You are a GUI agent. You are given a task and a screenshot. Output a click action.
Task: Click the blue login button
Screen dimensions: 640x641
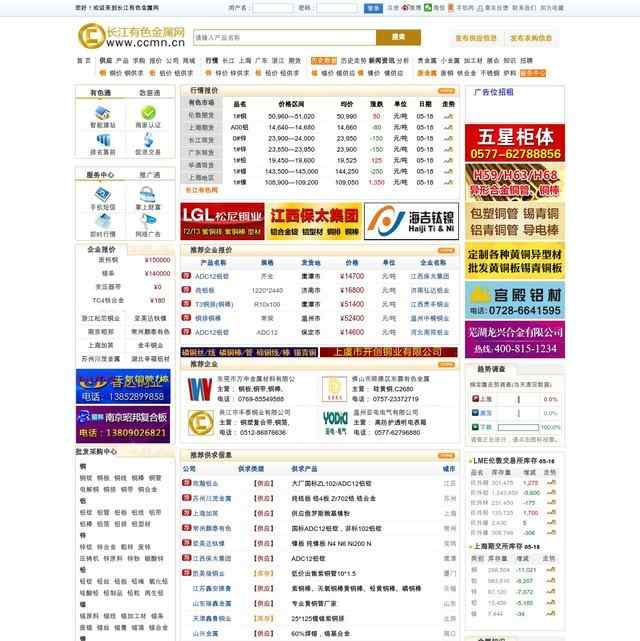373,8
